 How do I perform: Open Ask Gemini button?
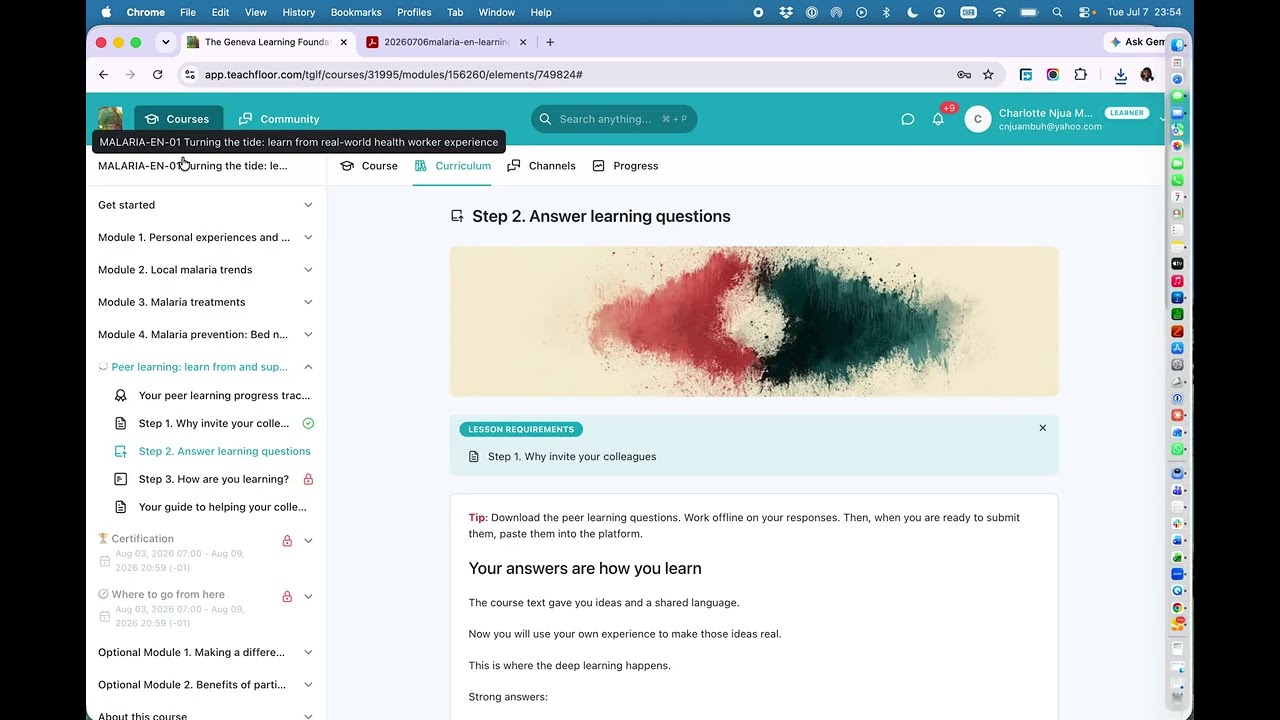(1138, 42)
